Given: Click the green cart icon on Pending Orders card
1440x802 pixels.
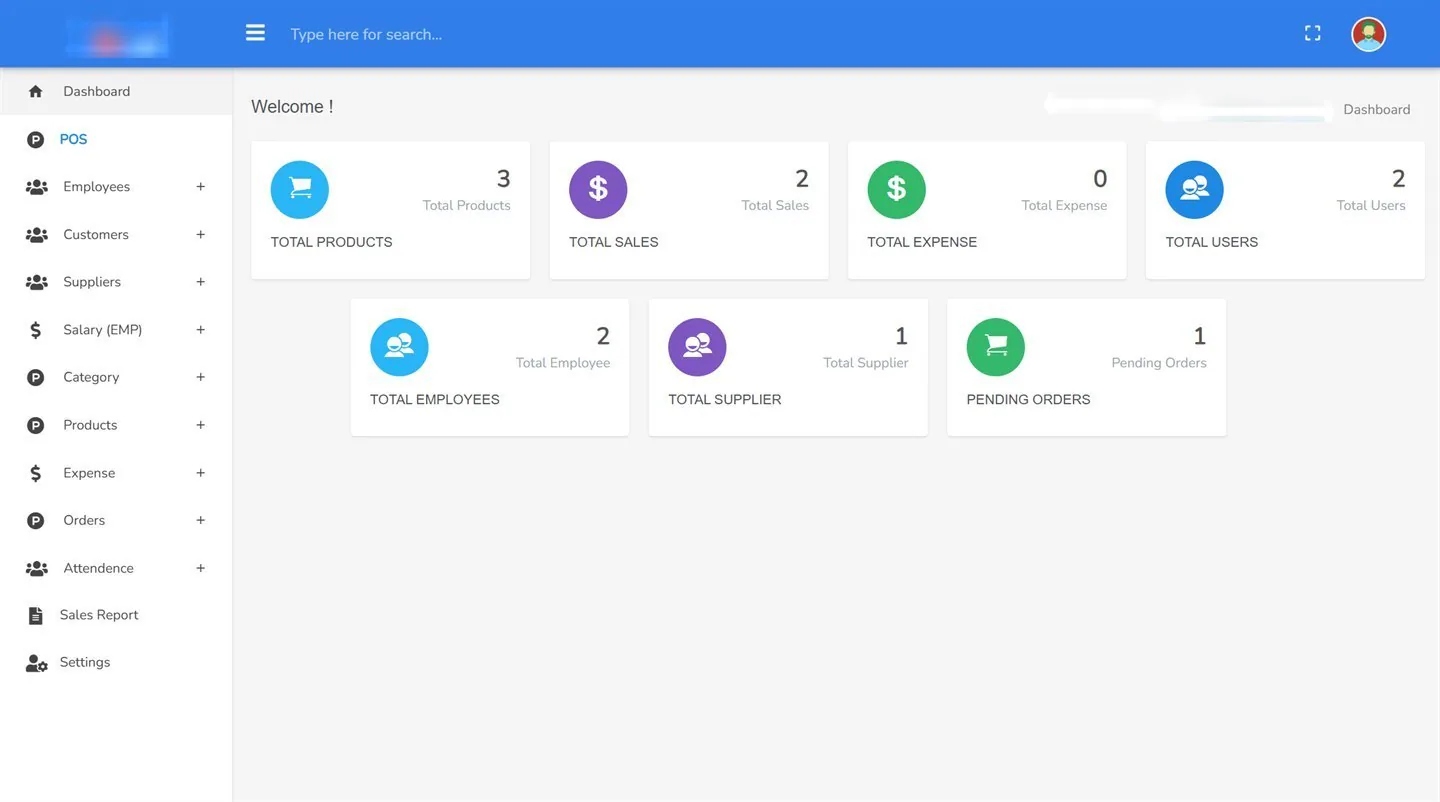Looking at the screenshot, I should click(x=995, y=347).
